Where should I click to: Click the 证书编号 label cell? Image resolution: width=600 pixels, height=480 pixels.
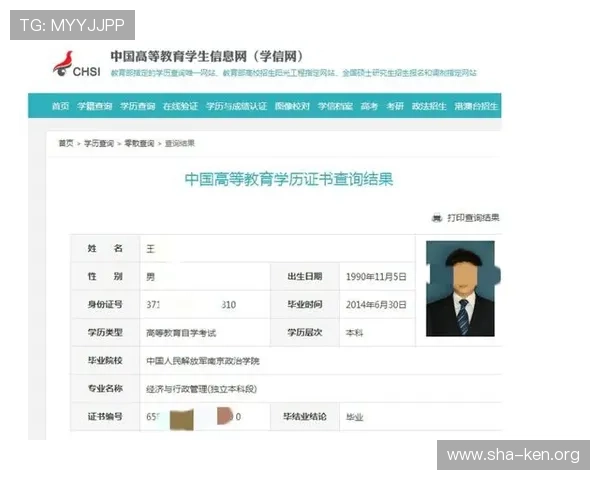click(x=105, y=416)
